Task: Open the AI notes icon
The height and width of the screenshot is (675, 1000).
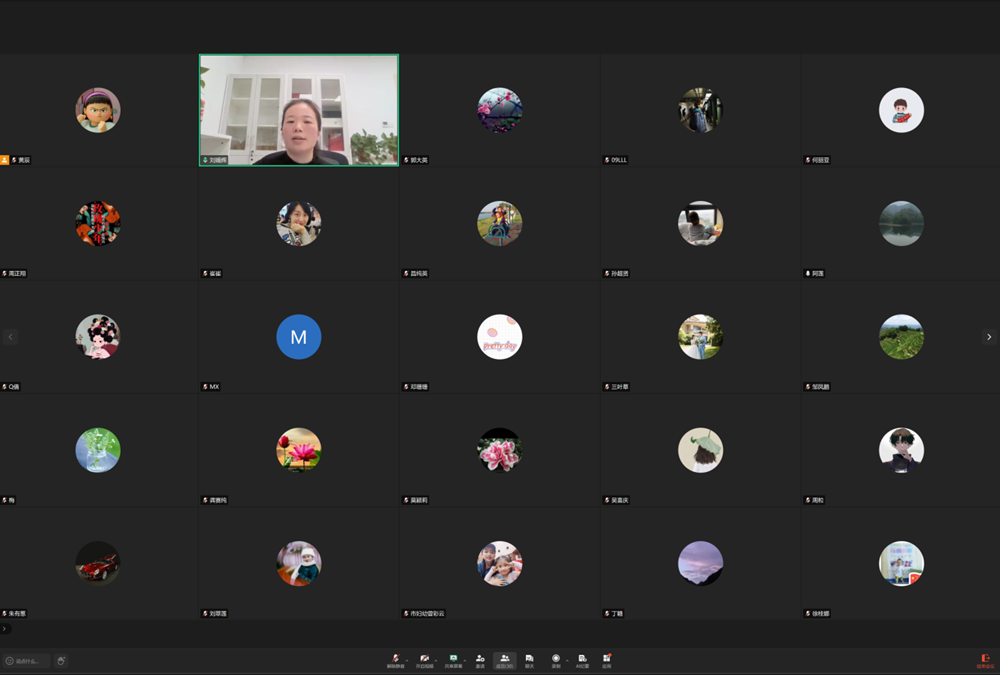Action: (x=582, y=659)
